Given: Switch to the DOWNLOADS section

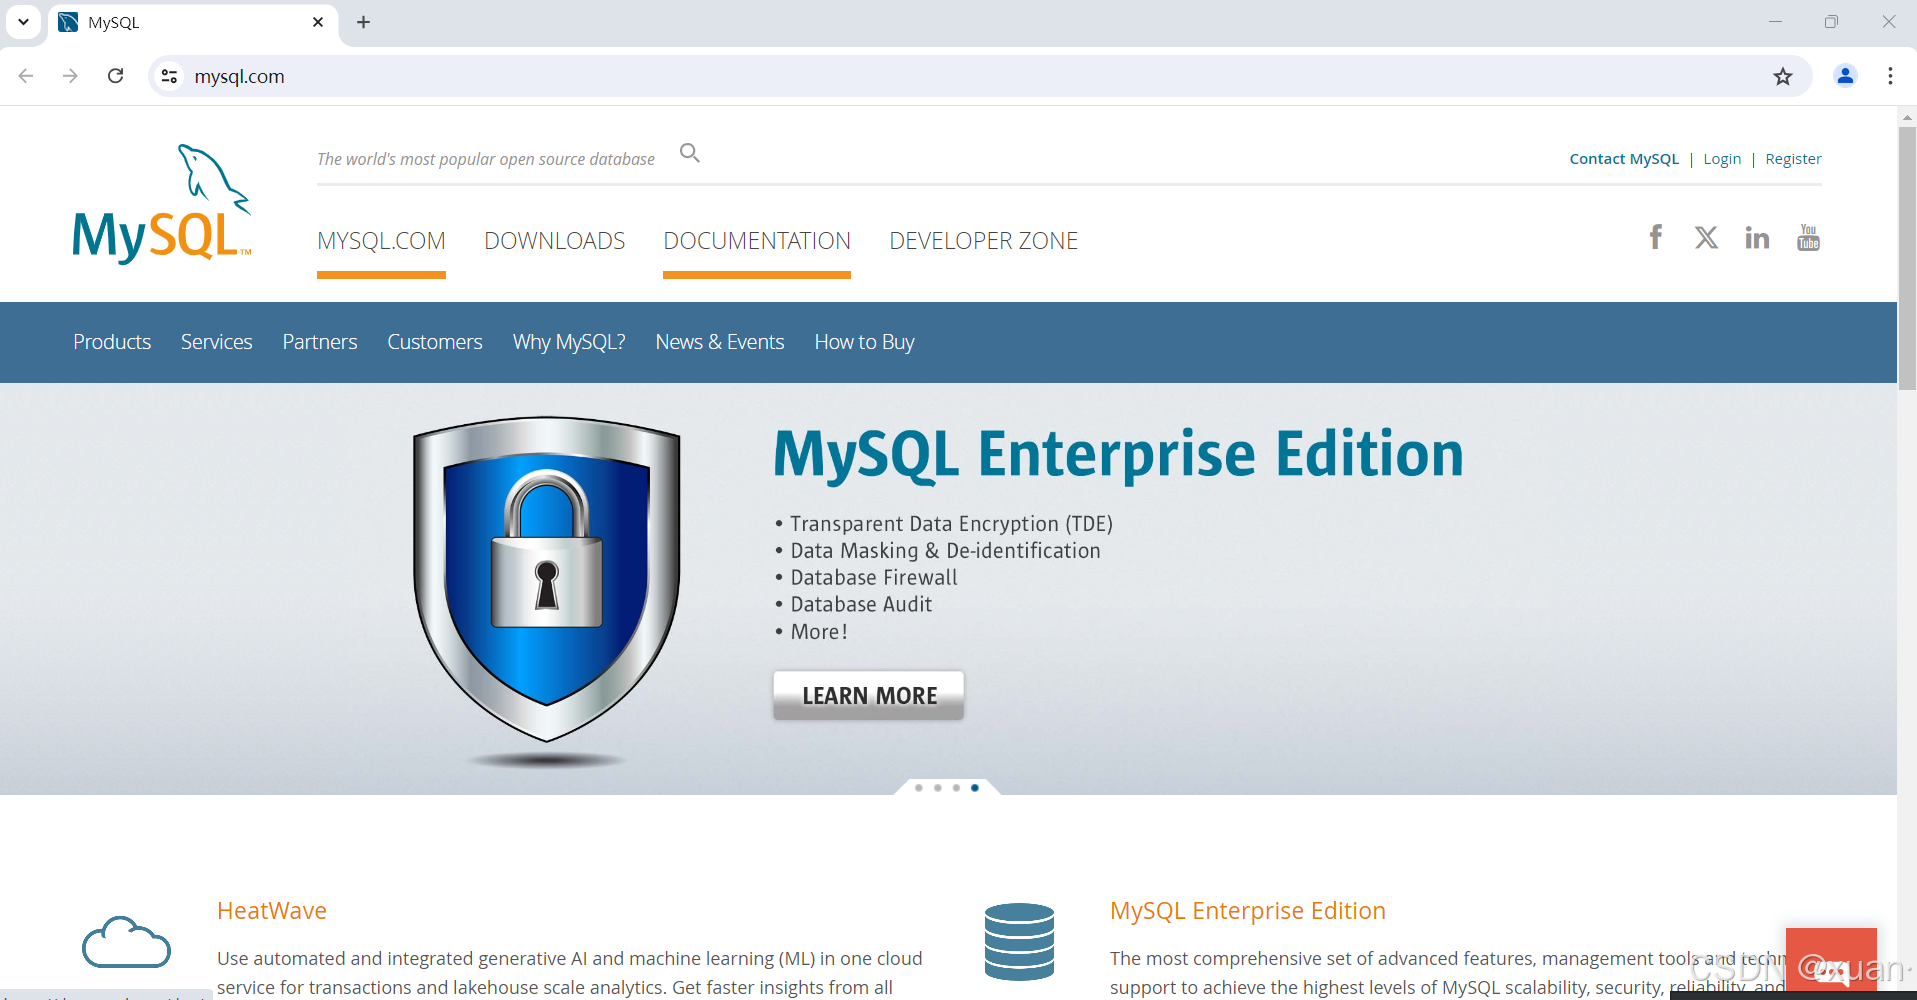Looking at the screenshot, I should coord(554,240).
